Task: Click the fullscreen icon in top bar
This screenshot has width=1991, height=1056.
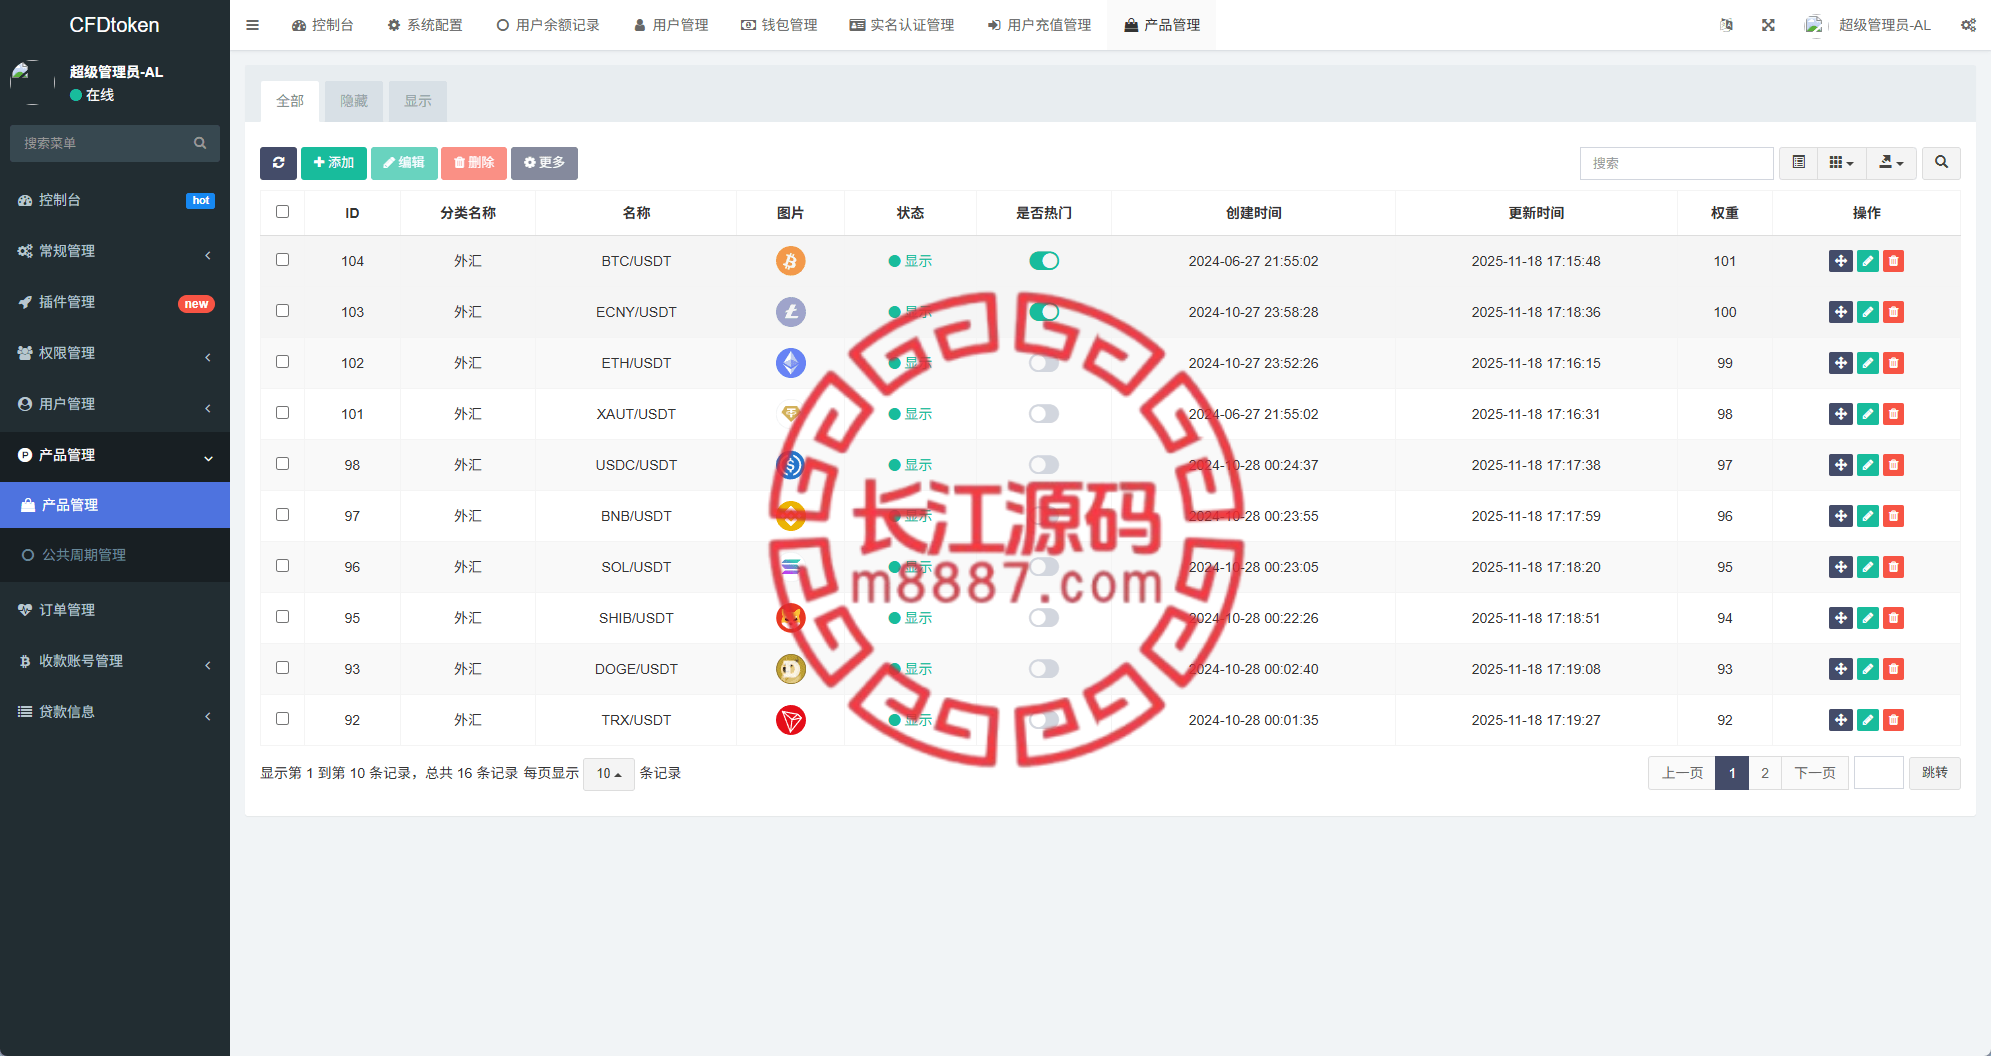Action: 1768,25
